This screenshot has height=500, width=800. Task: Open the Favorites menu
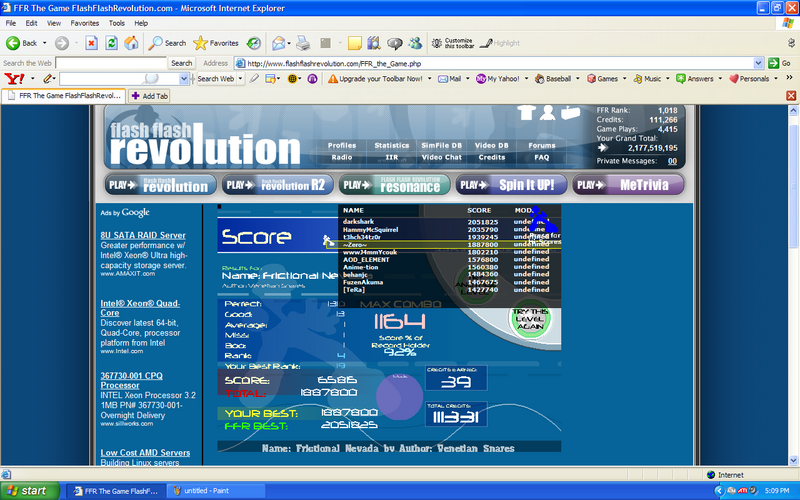[x=84, y=22]
